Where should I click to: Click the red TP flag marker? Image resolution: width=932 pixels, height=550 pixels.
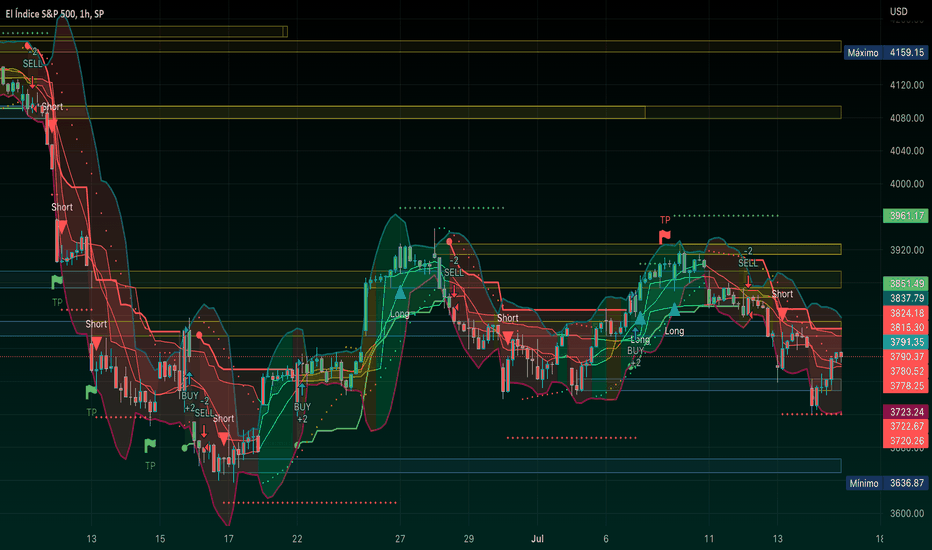click(x=665, y=237)
